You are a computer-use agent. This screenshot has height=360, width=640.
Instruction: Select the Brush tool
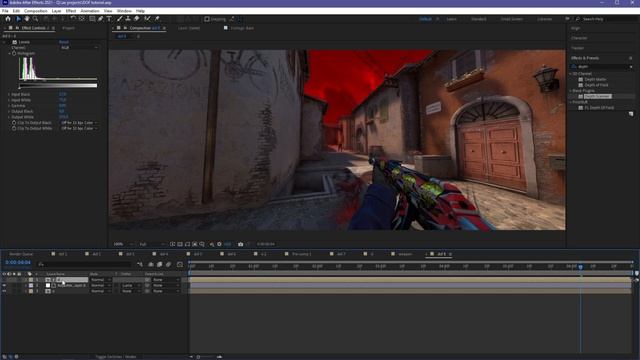click(x=120, y=19)
